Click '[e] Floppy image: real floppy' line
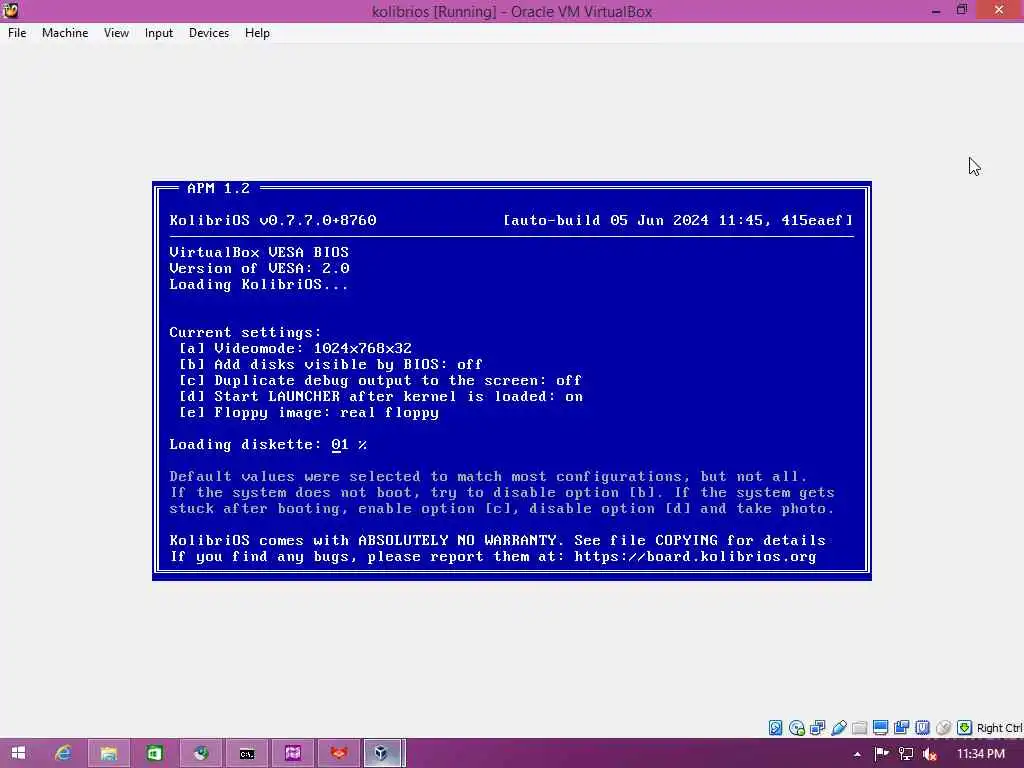1024x768 pixels. tap(309, 413)
